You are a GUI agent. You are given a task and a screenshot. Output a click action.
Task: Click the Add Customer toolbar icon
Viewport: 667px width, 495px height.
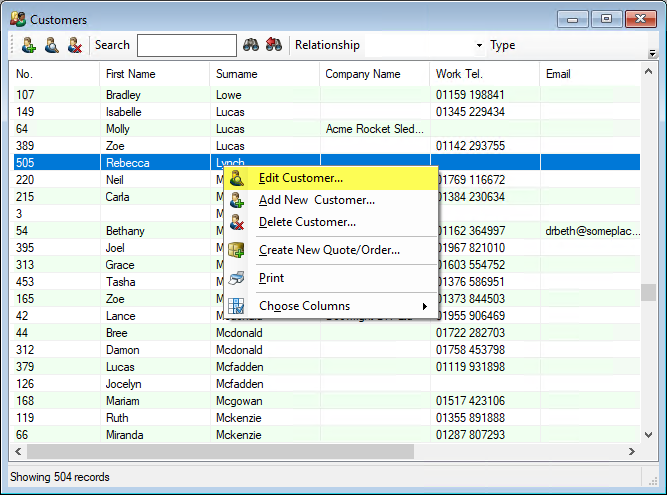click(28, 45)
